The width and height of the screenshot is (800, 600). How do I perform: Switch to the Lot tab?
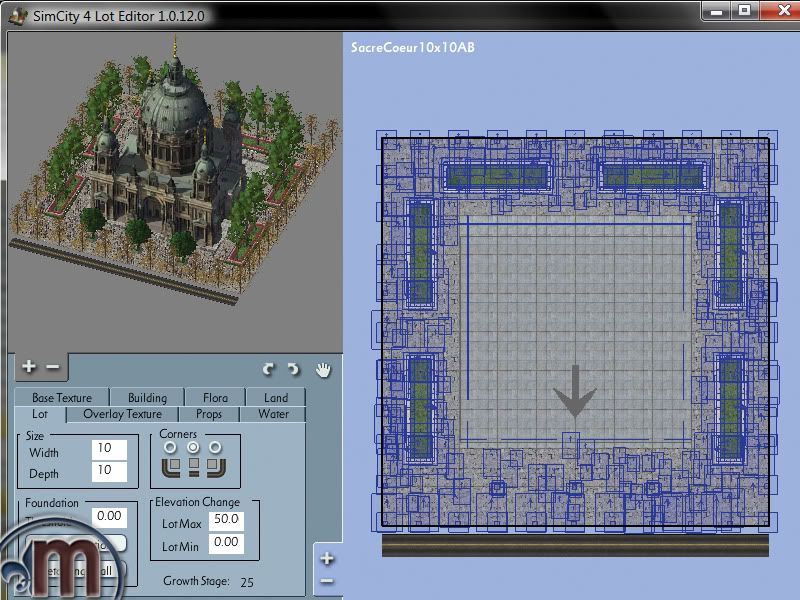click(40, 414)
